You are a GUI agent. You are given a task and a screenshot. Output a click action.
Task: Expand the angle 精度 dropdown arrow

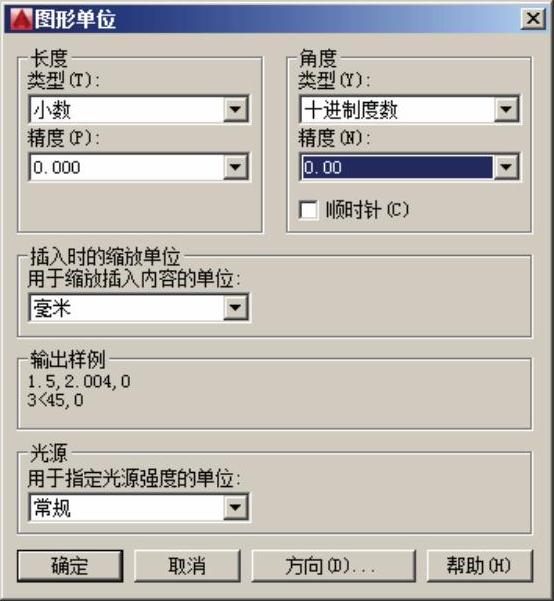(506, 167)
